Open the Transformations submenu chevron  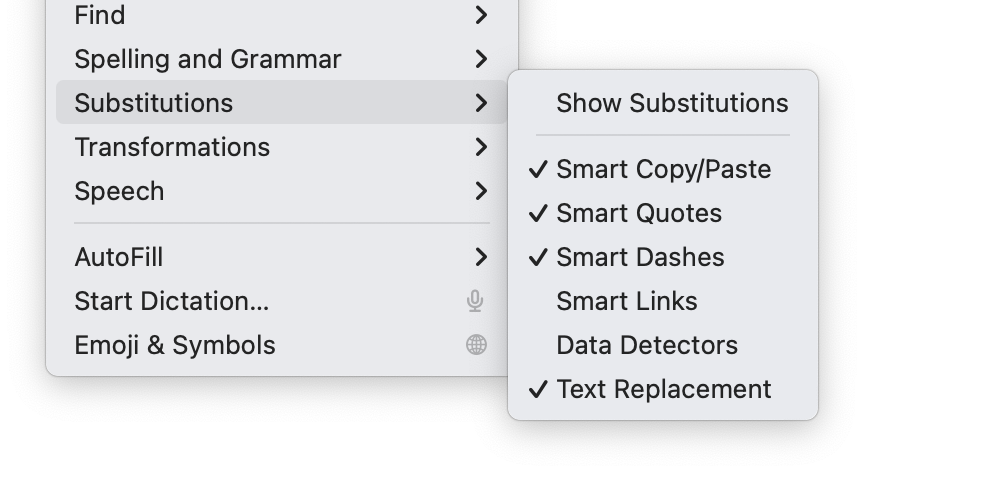coord(481,147)
